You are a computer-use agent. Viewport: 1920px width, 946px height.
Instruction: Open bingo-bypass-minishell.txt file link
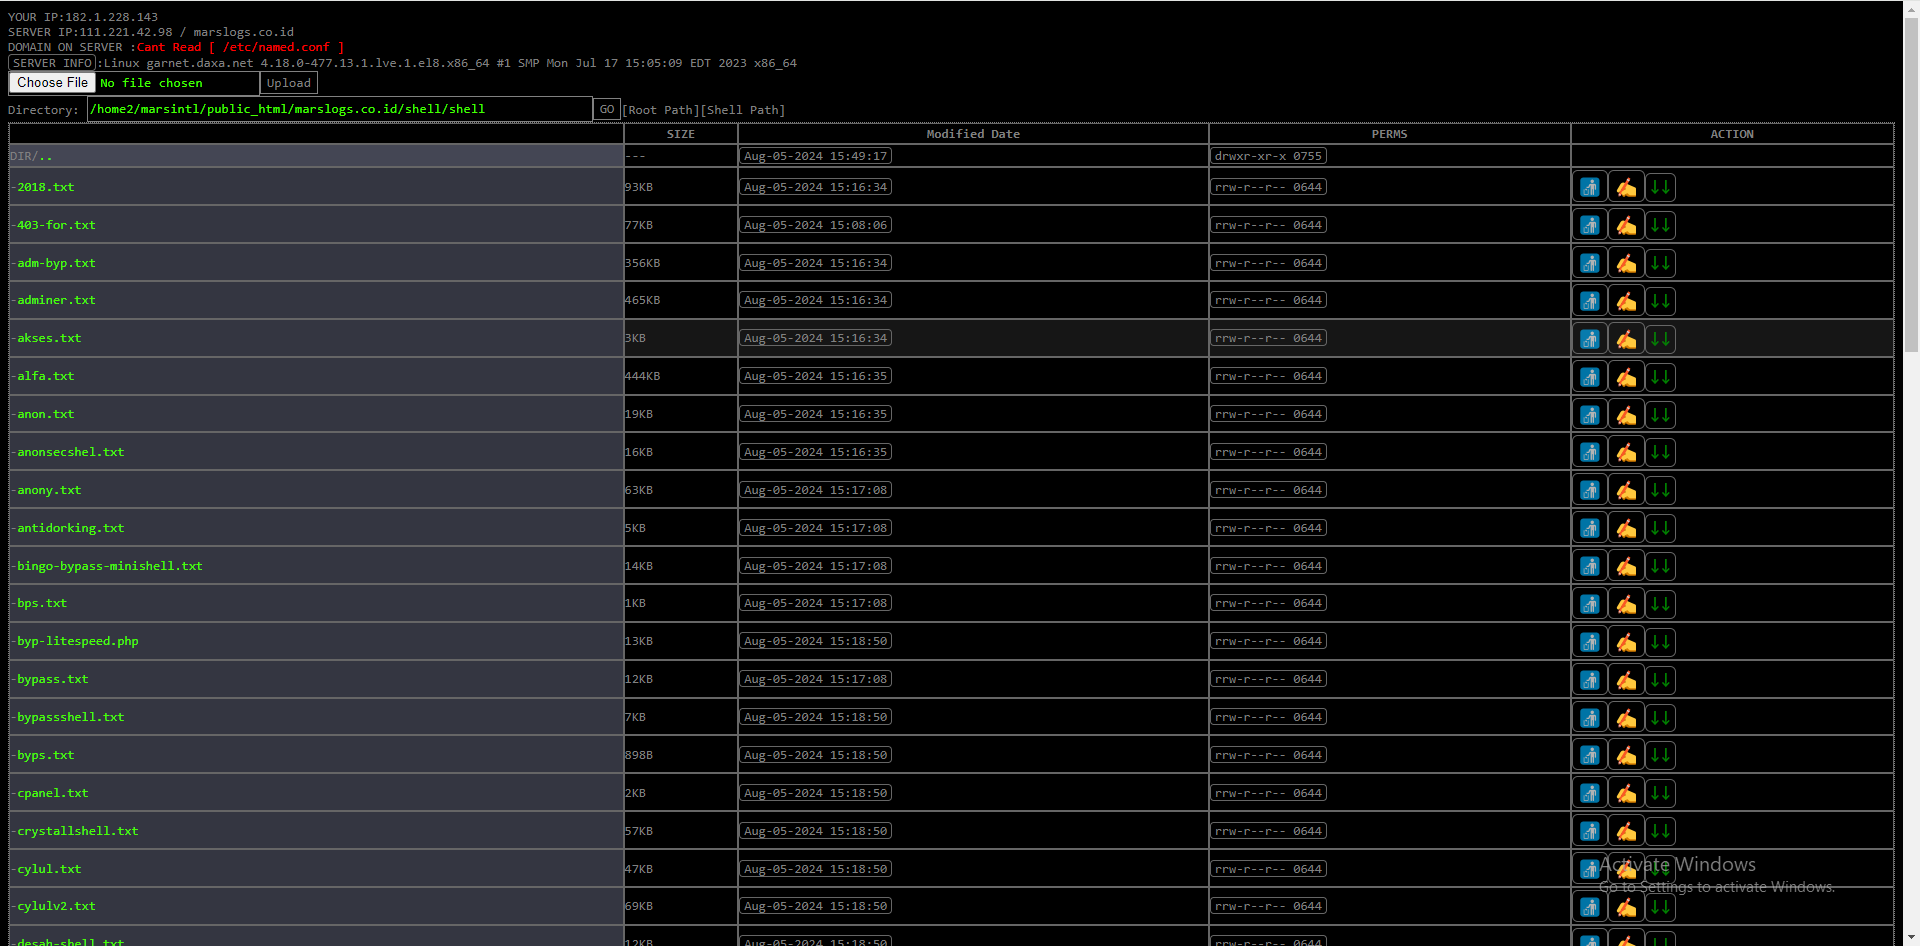(x=109, y=566)
